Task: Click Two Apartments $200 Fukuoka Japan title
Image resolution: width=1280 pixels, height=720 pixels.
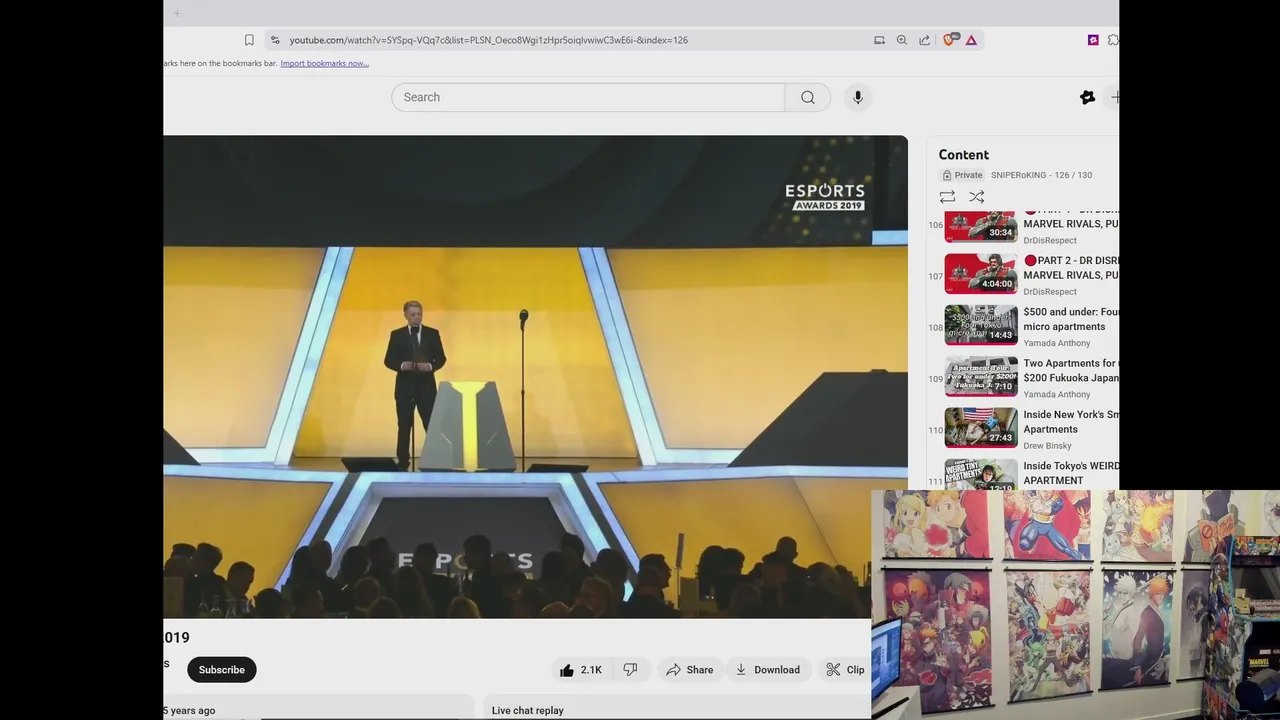Action: point(1071,370)
